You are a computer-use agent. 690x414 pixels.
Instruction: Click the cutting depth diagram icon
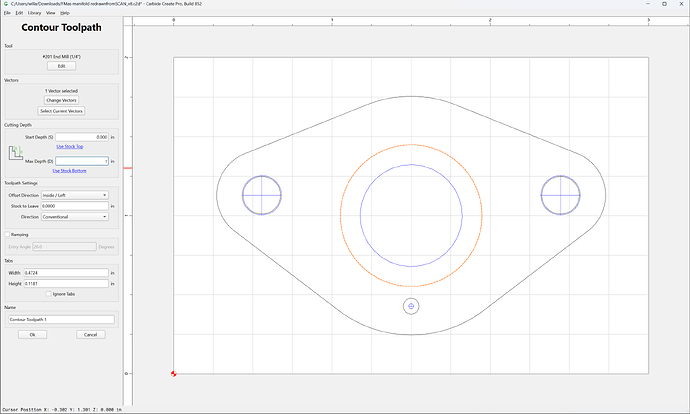coord(16,153)
